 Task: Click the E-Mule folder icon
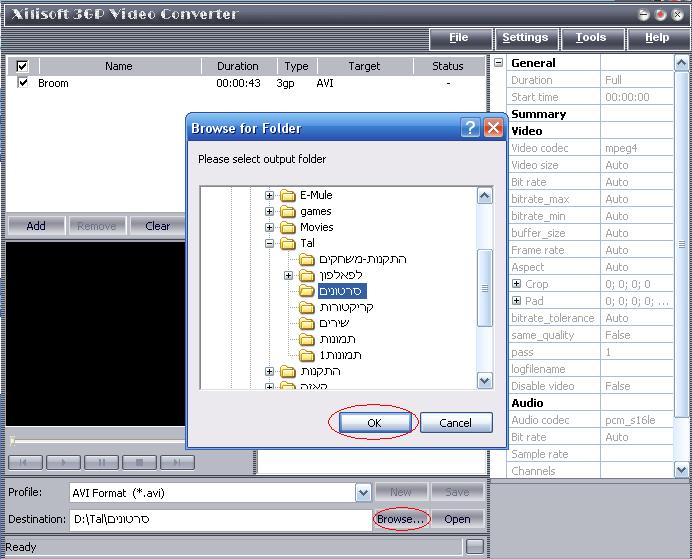pyautogui.click(x=288, y=195)
